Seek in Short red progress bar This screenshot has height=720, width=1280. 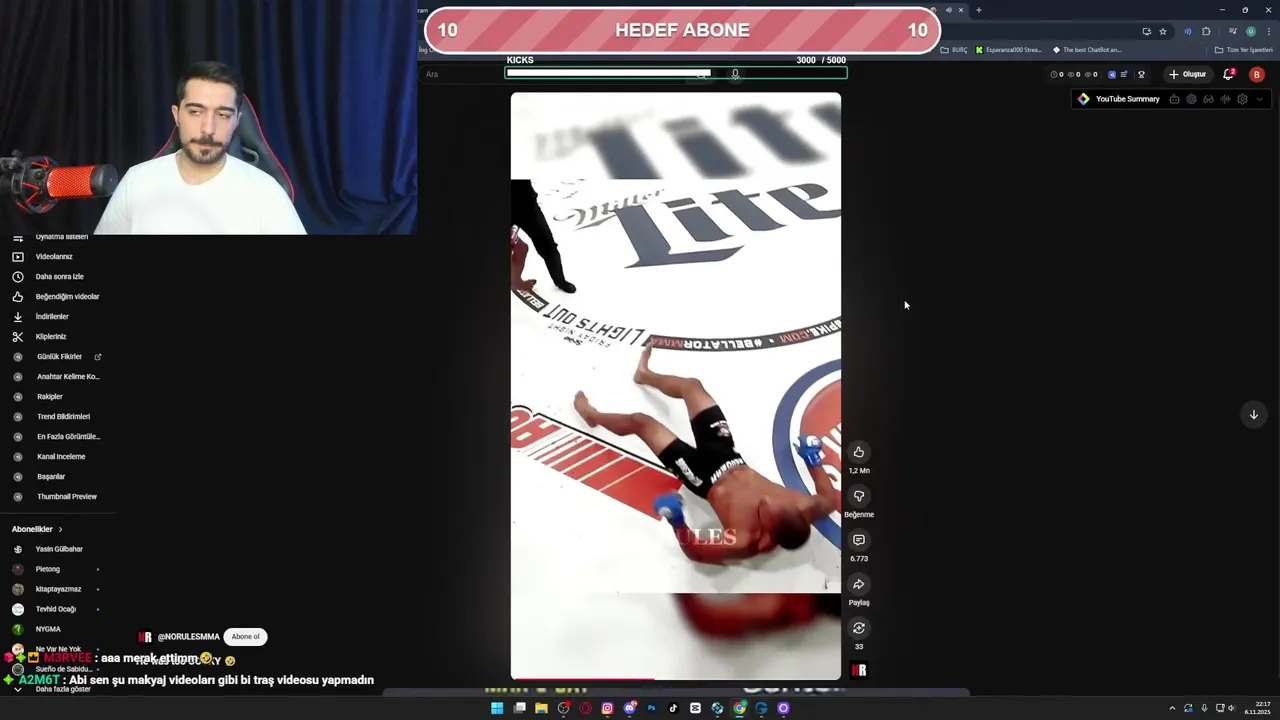pyautogui.click(x=676, y=679)
